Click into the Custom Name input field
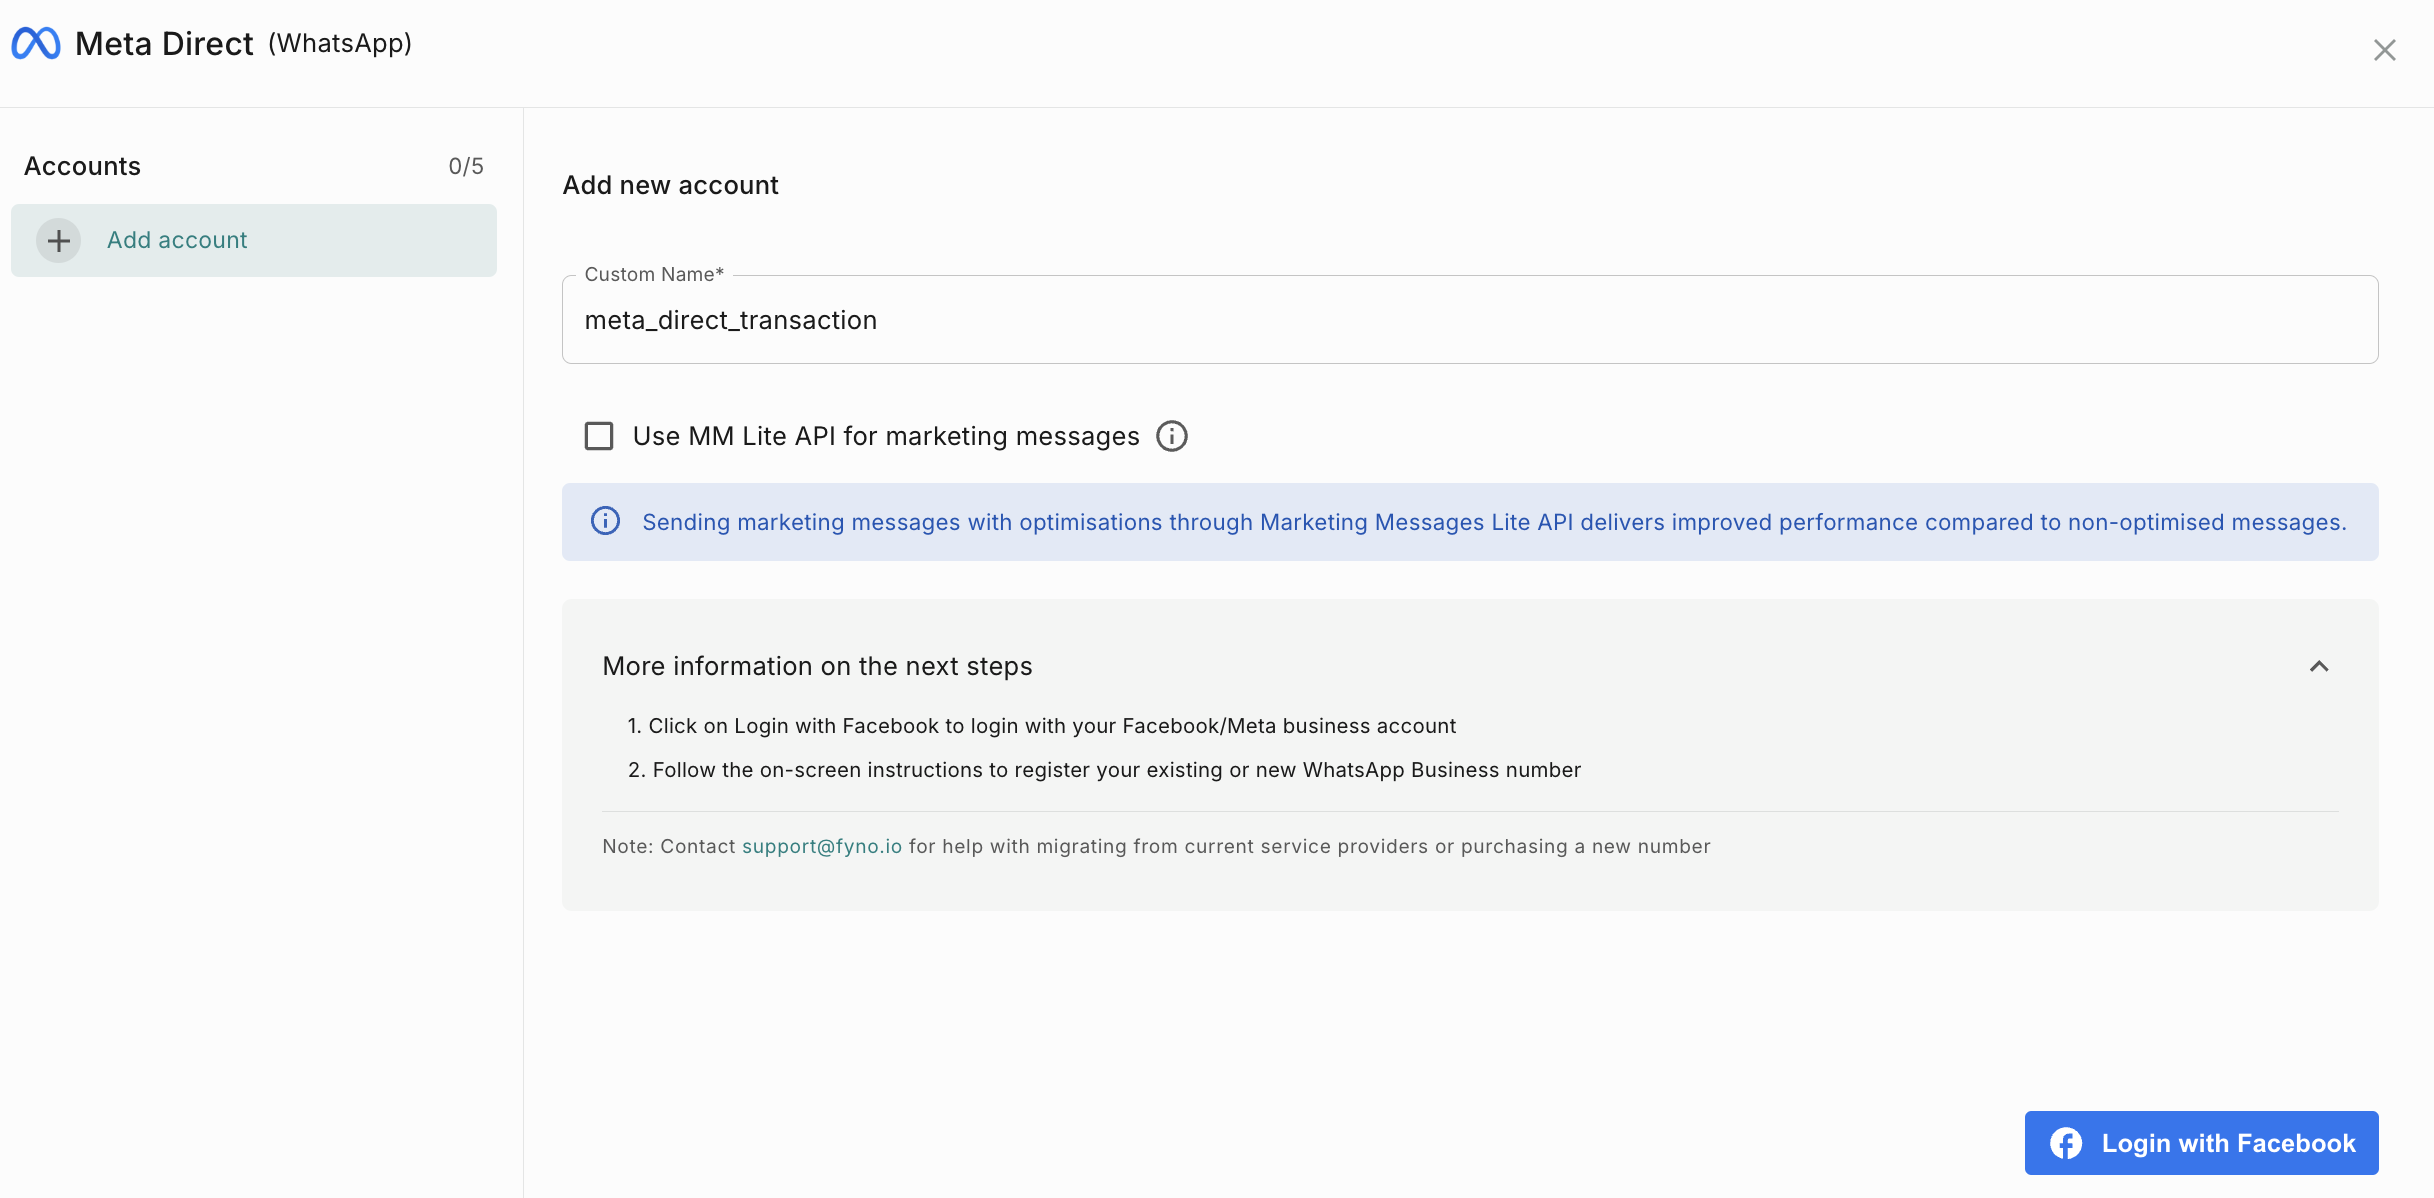This screenshot has width=2434, height=1198. 1469,321
